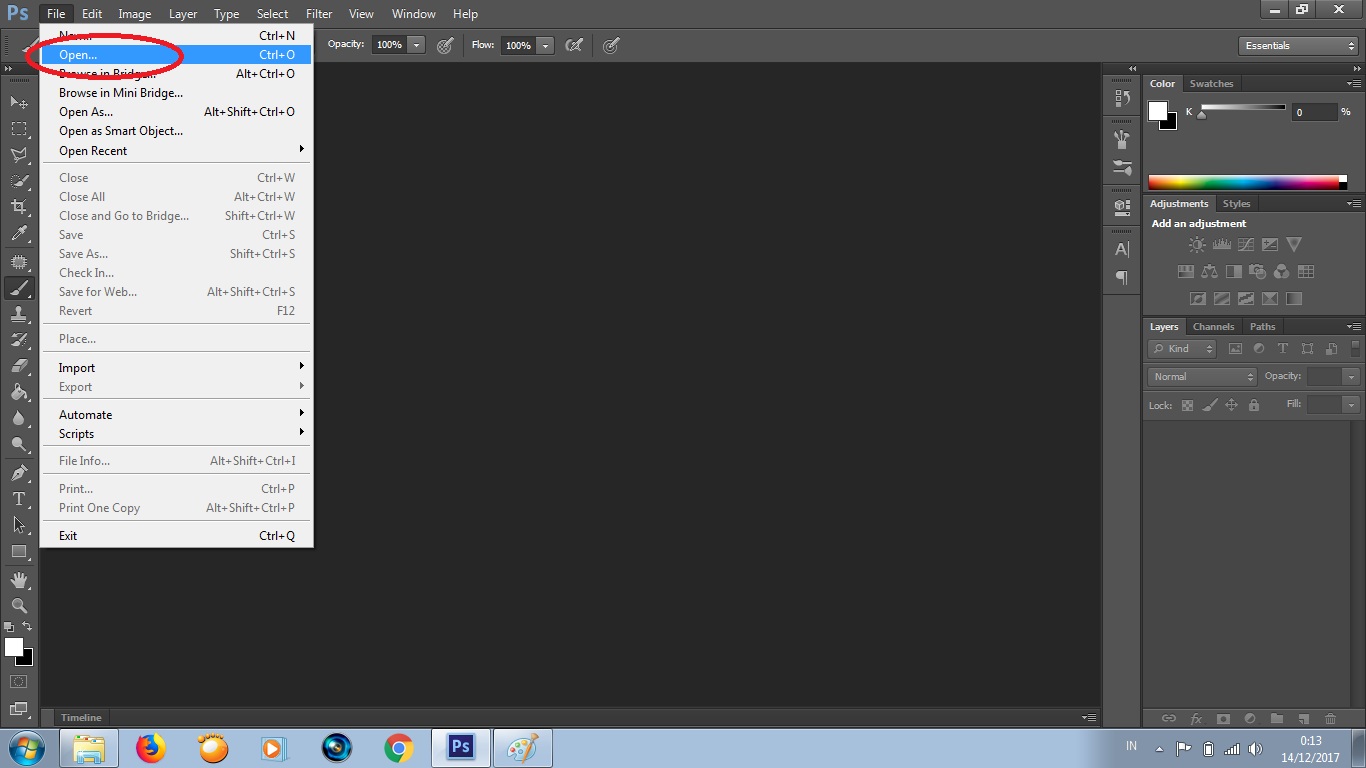Open the Color panel options menu
1366x768 pixels.
(x=1354, y=84)
